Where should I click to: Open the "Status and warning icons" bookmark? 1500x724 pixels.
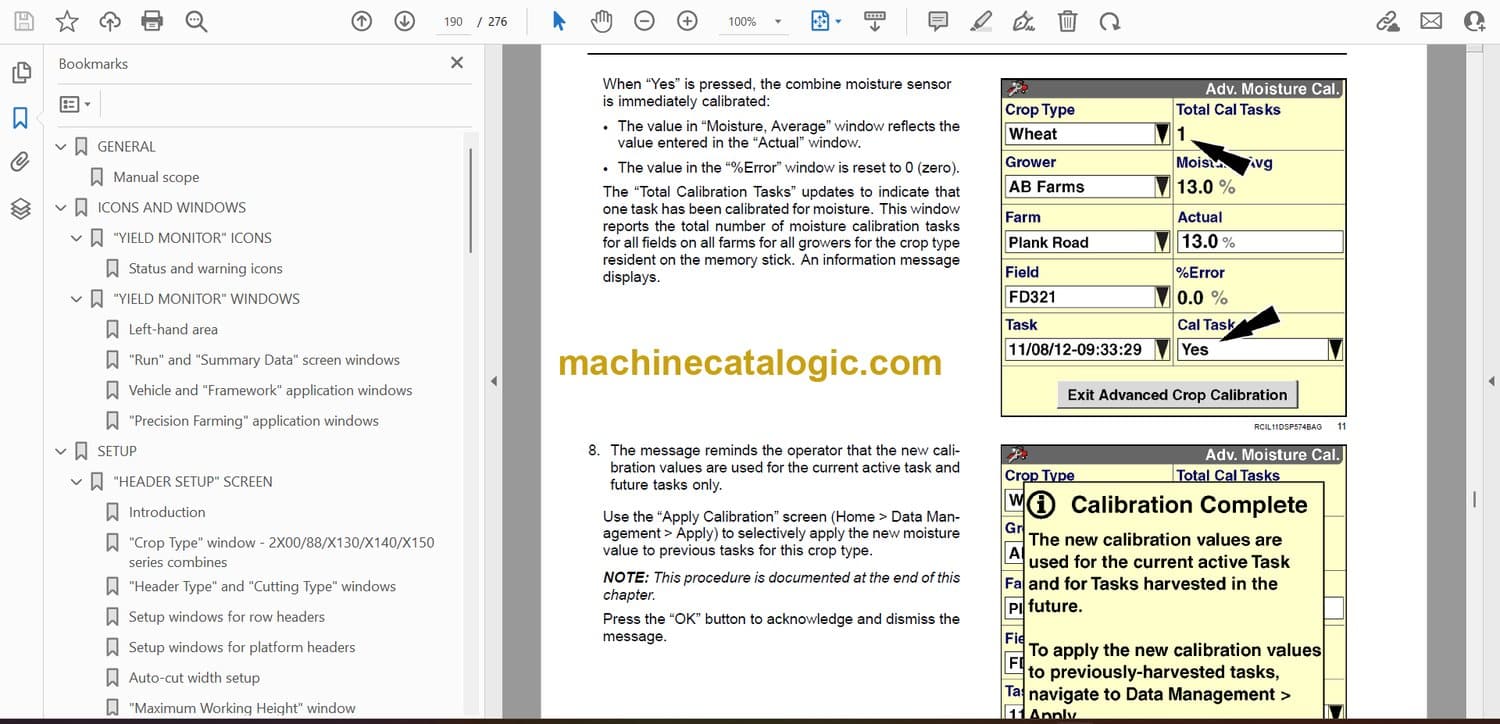205,268
